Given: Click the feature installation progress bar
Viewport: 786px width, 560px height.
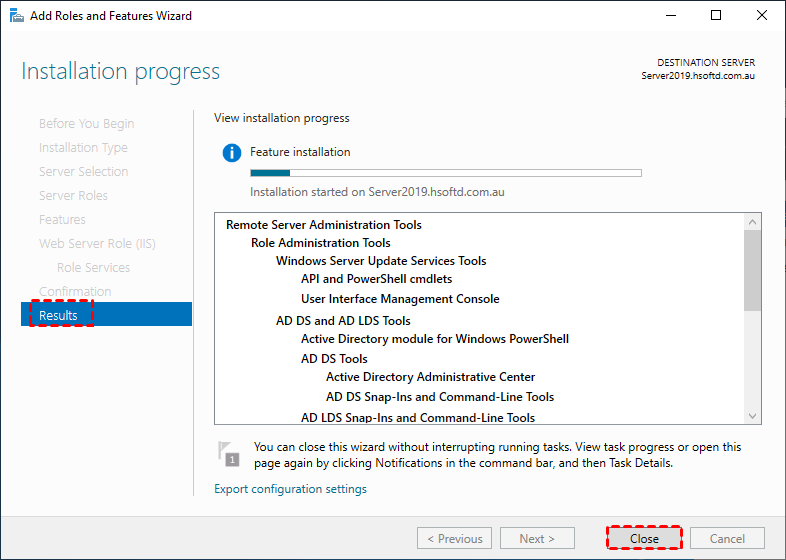Looking at the screenshot, I should pos(445,173).
